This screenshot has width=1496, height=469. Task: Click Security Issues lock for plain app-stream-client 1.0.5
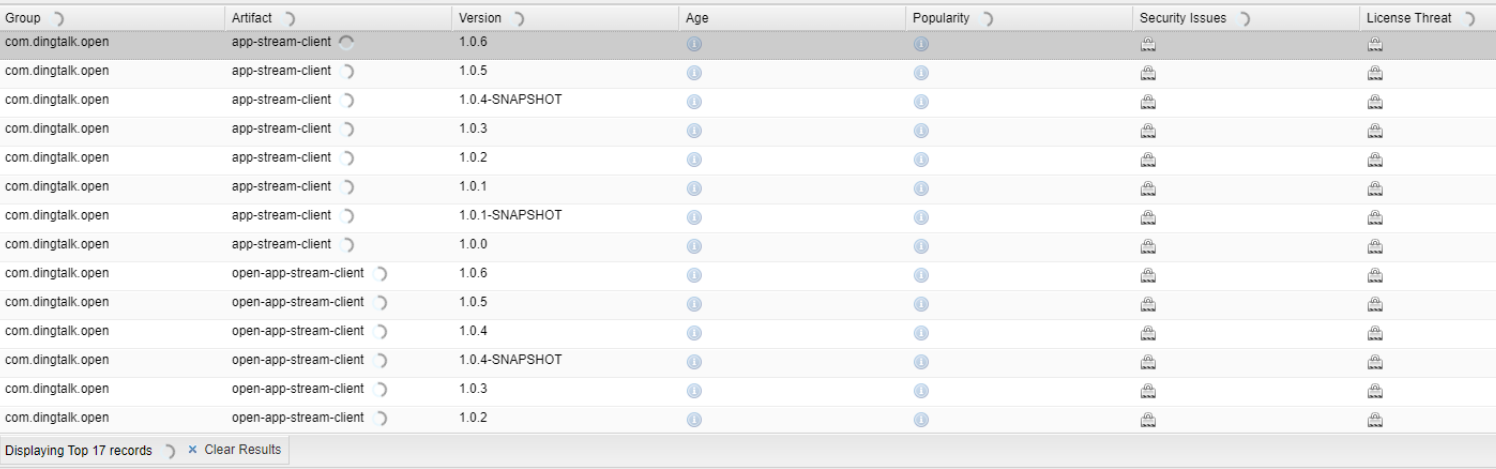coord(1148,73)
